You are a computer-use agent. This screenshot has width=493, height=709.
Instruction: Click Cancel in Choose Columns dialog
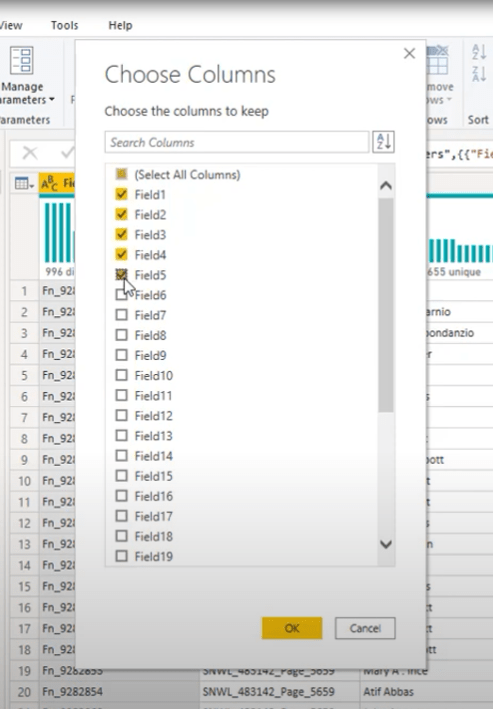pos(365,628)
